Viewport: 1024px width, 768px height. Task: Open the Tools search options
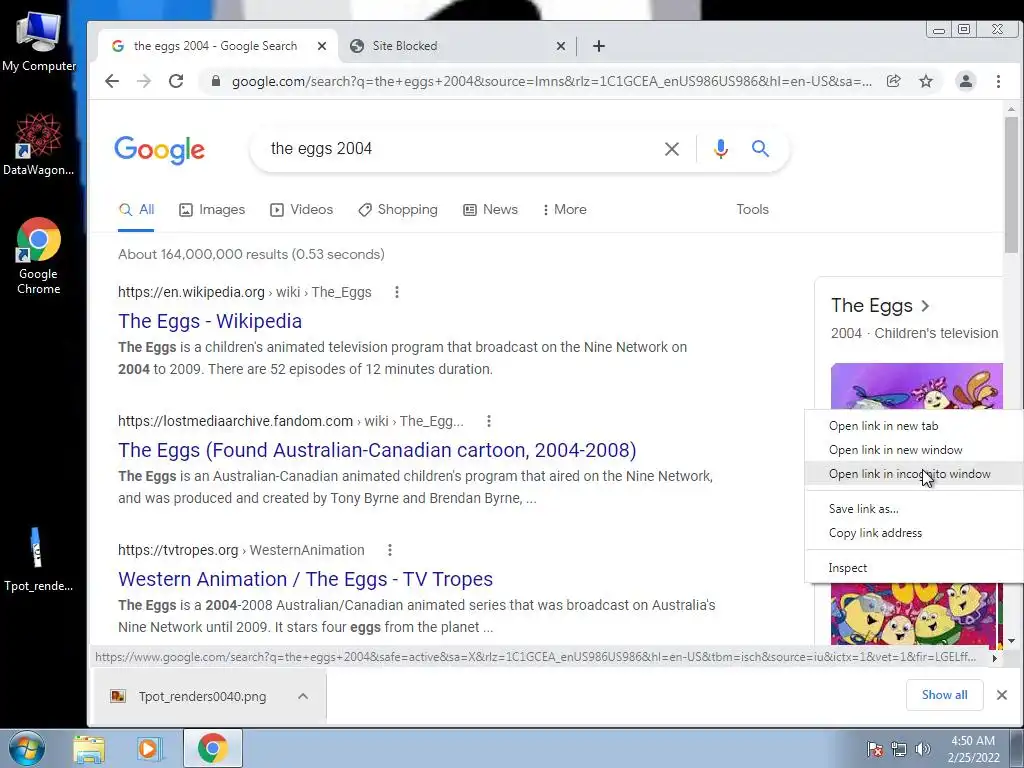[x=752, y=210]
